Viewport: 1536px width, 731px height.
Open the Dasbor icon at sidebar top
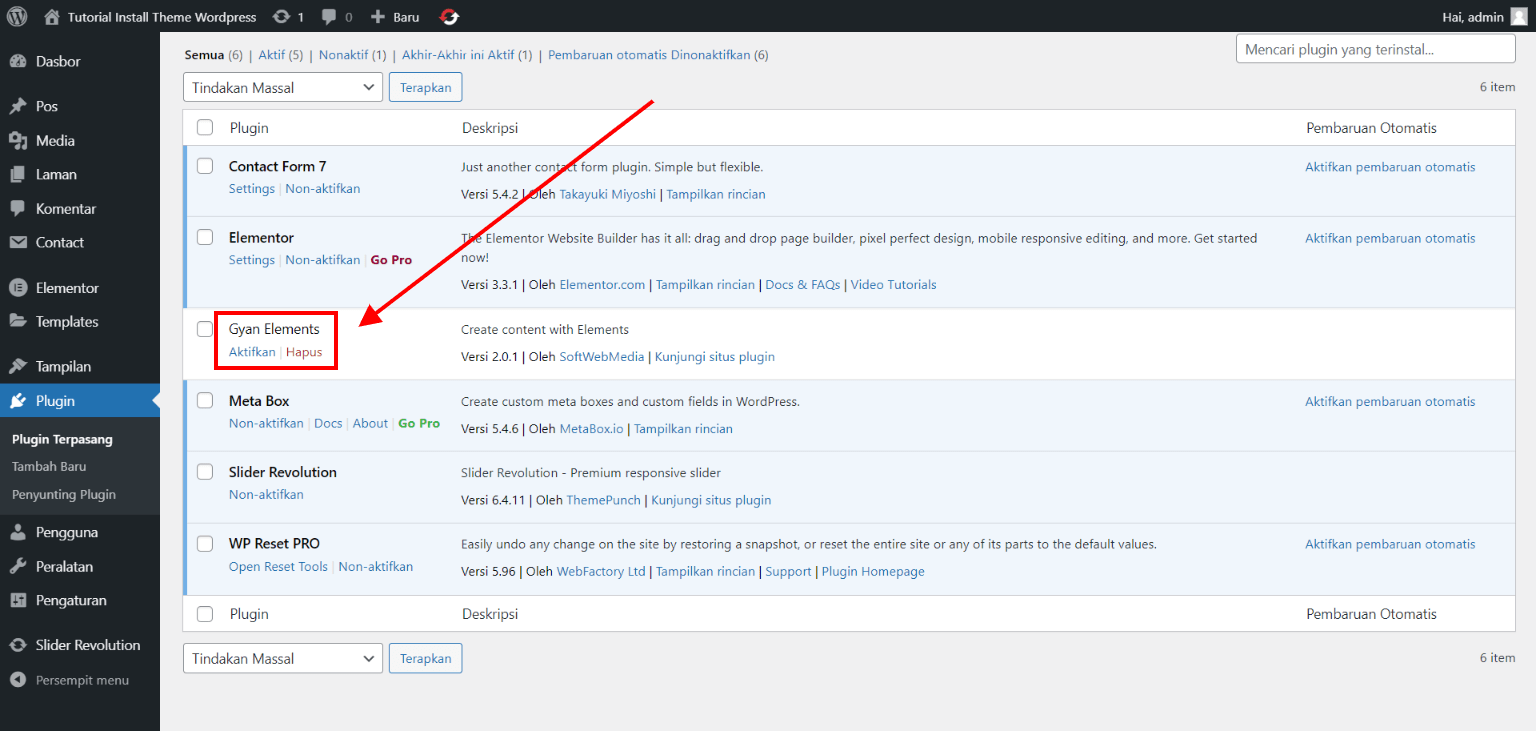click(x=20, y=61)
